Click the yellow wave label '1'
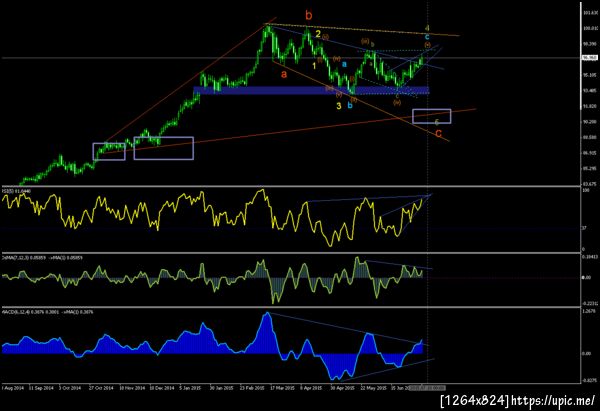This screenshot has height=411, width=600. (x=314, y=66)
